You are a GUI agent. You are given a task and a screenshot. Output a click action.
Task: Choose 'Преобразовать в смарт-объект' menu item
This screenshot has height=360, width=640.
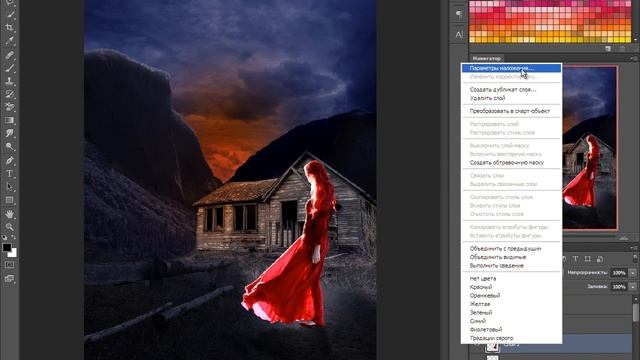[x=511, y=111]
